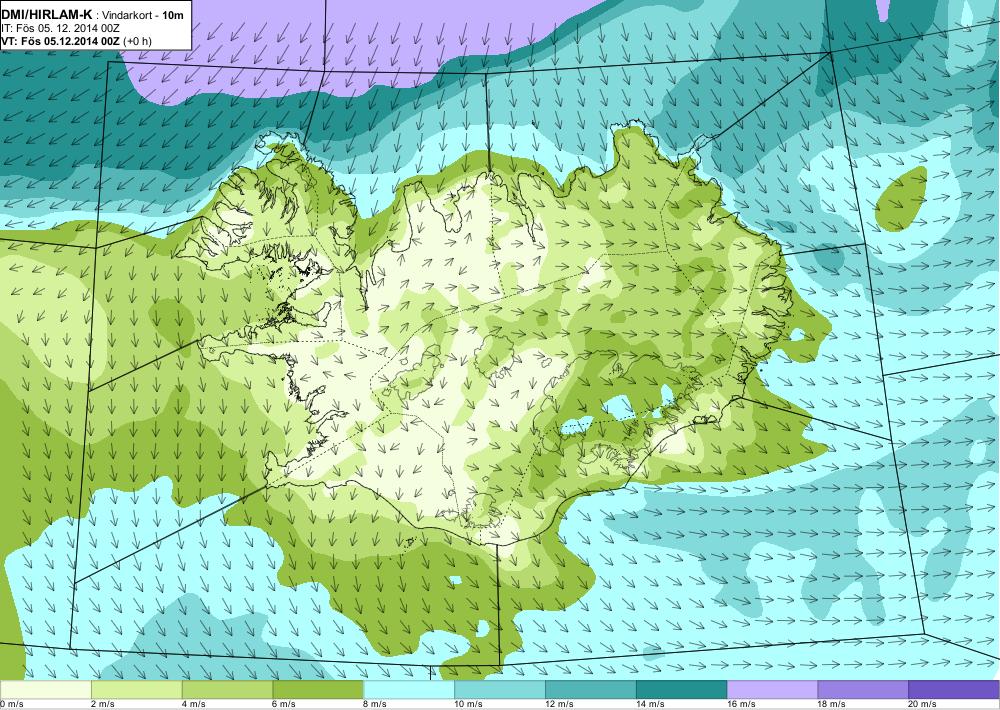Select the deep purple legend swatch above 20 m/s
The image size is (1000, 710).
click(x=954, y=690)
